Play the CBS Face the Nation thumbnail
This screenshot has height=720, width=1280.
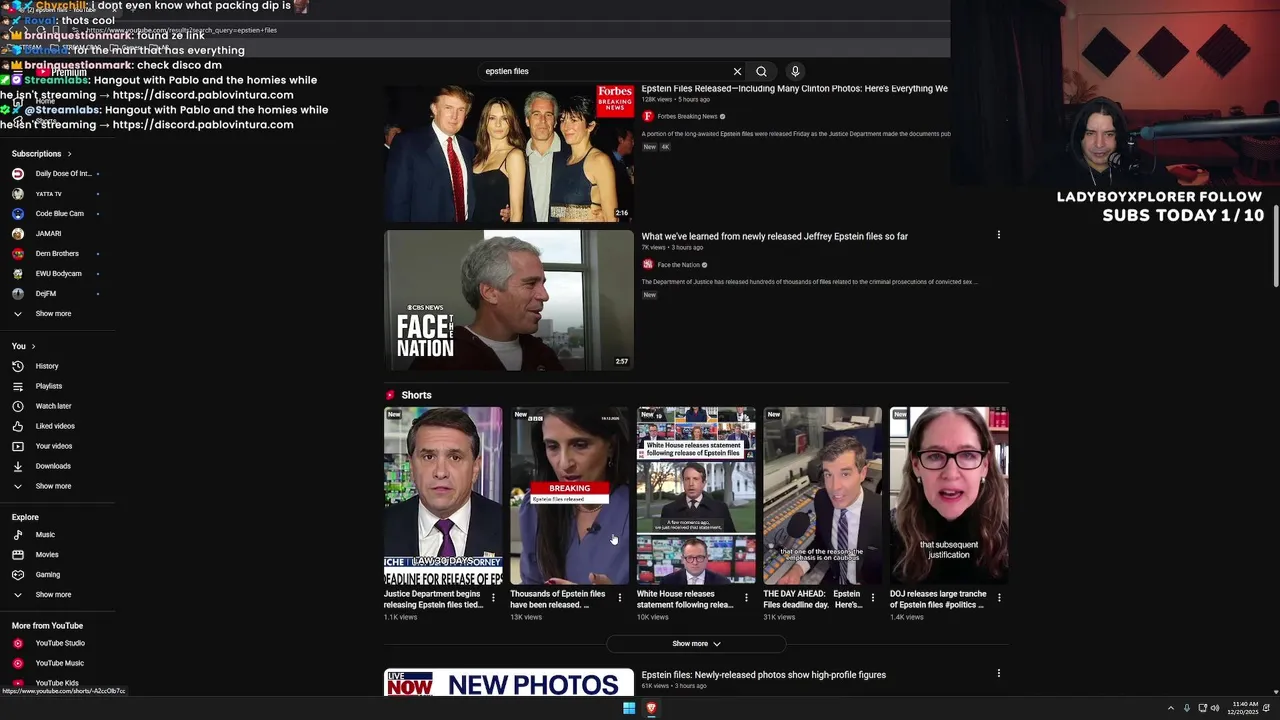pos(509,300)
